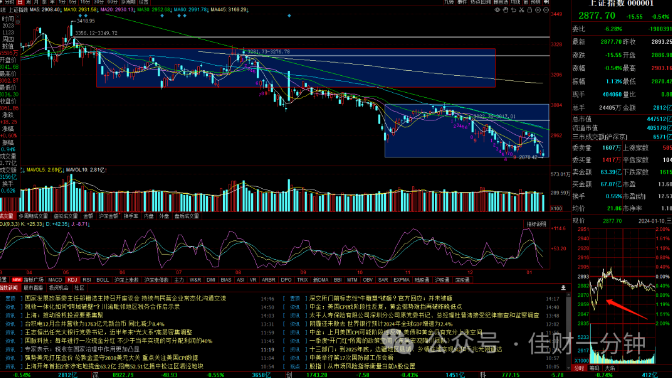Click the KDJ parameter label
The image size is (672, 378).
[x=8, y=224]
